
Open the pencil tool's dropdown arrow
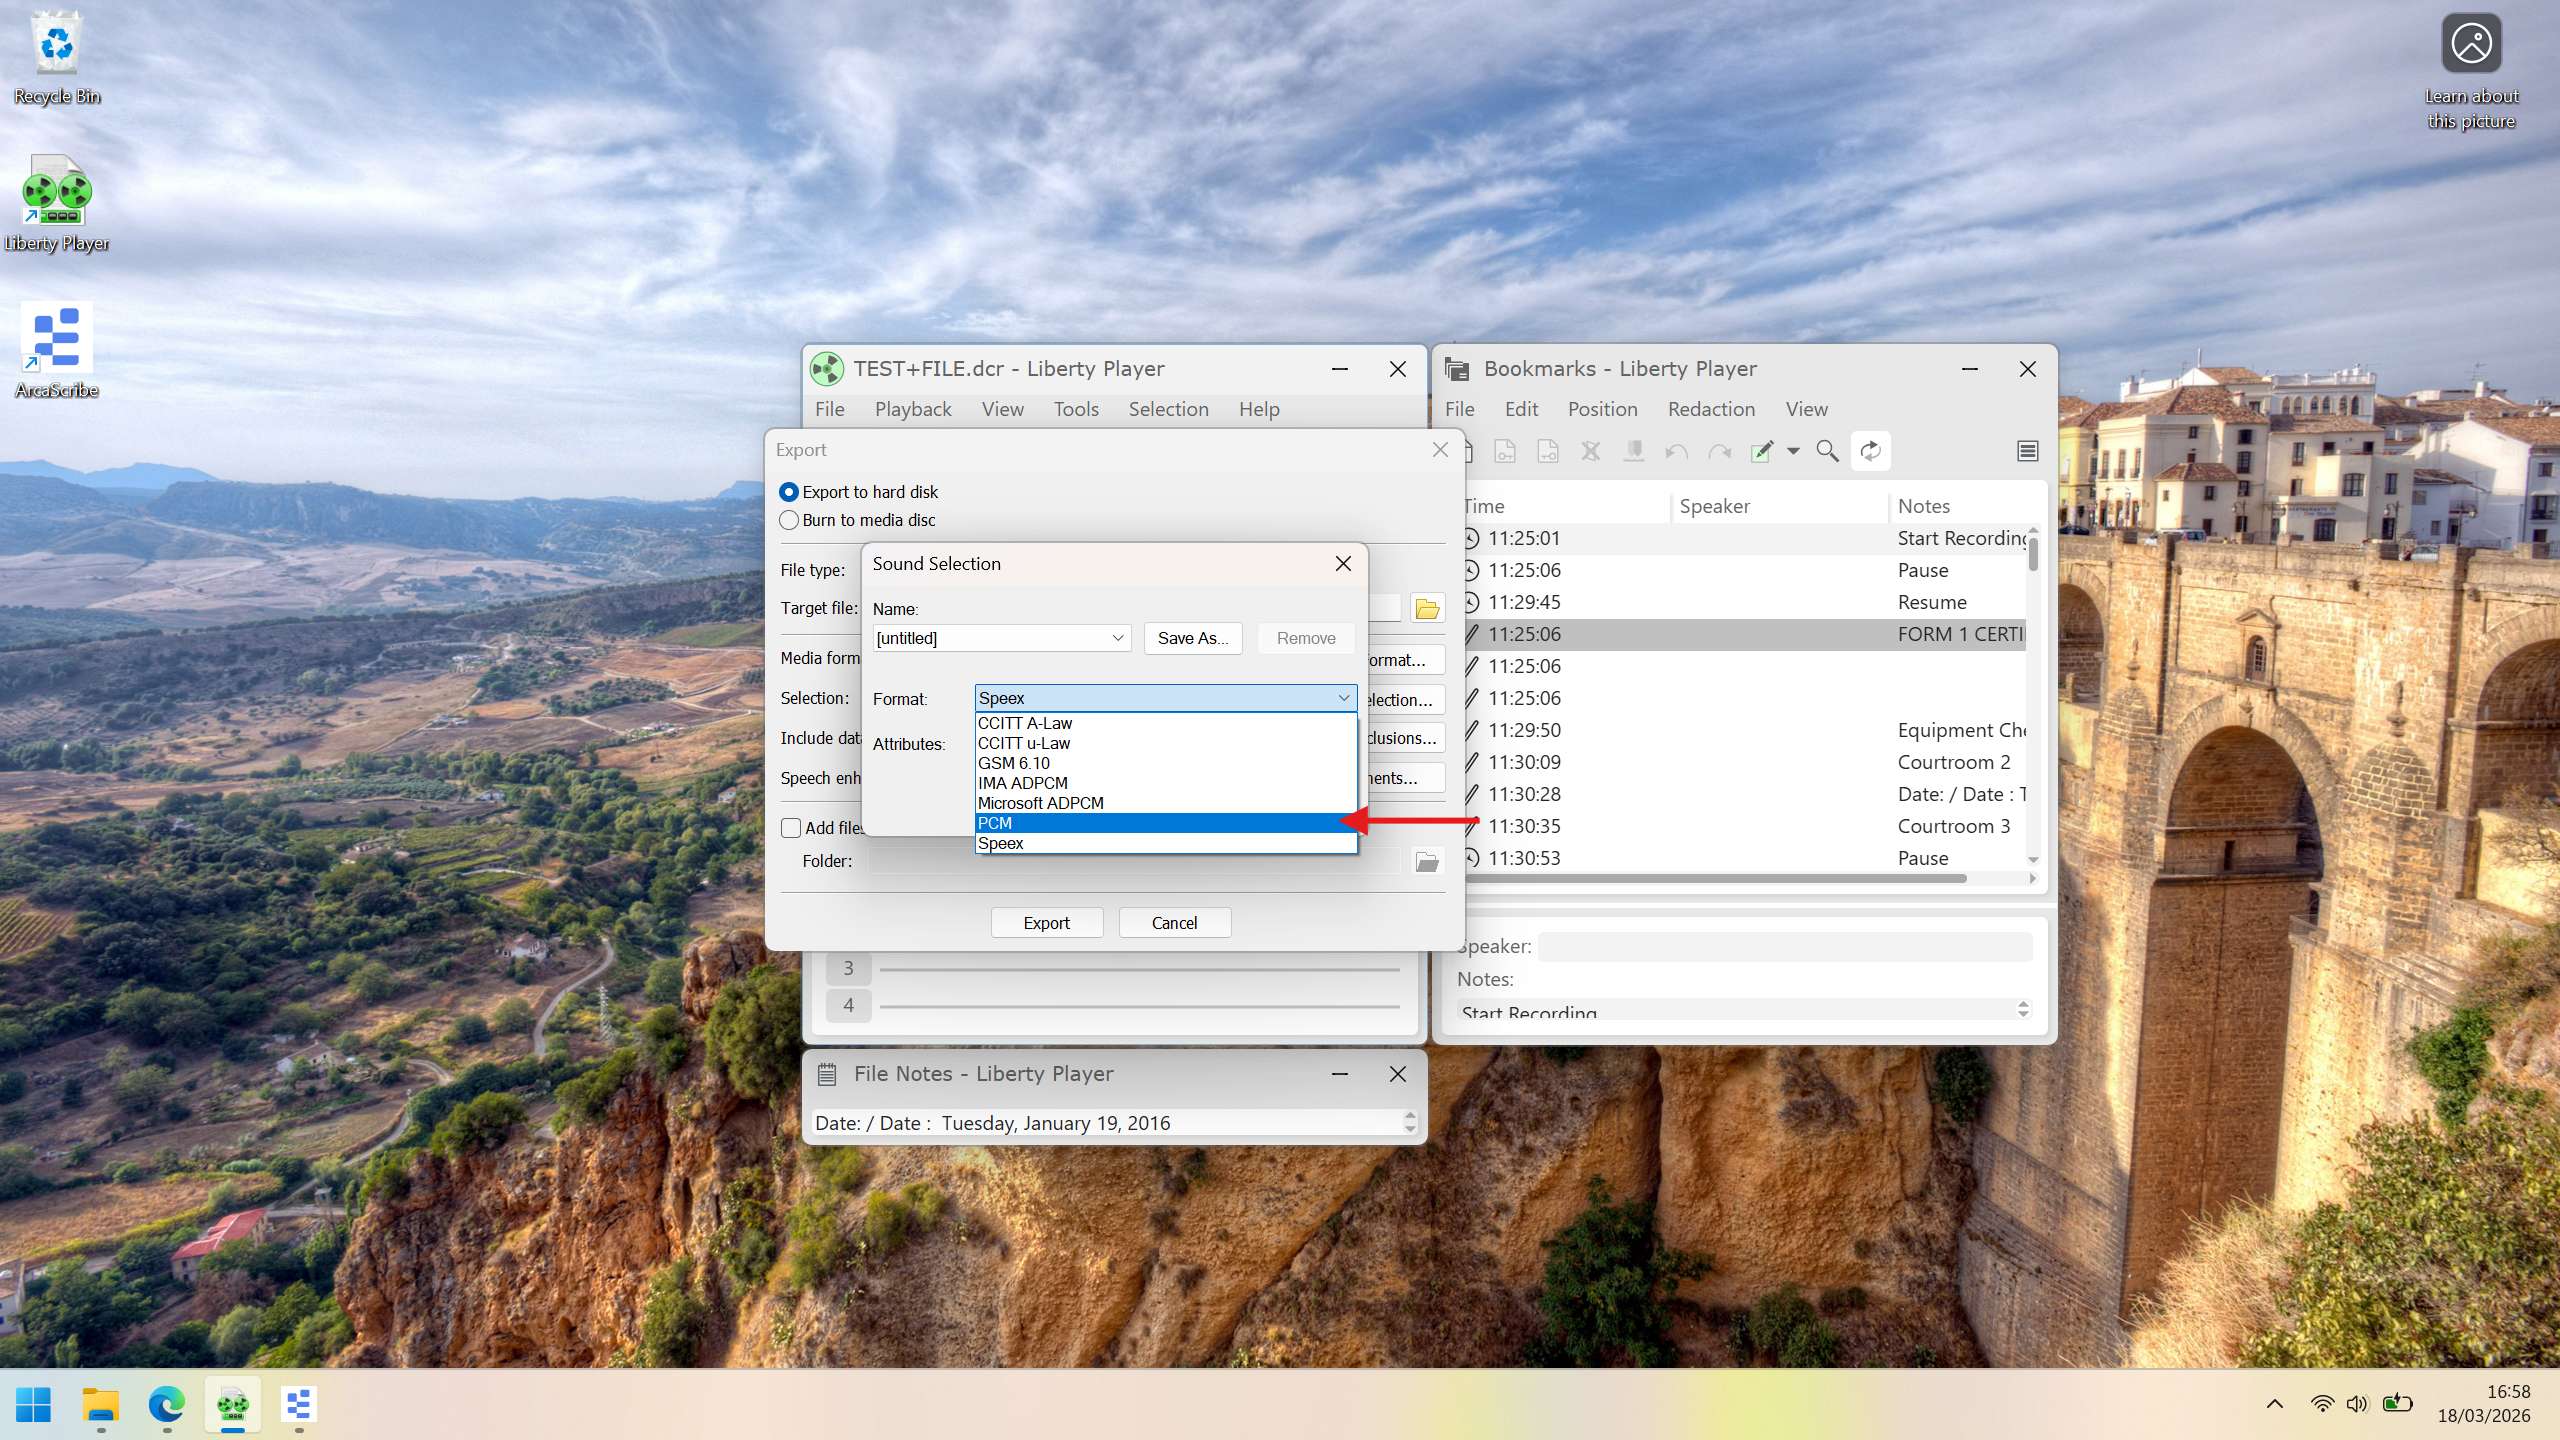coord(1793,451)
